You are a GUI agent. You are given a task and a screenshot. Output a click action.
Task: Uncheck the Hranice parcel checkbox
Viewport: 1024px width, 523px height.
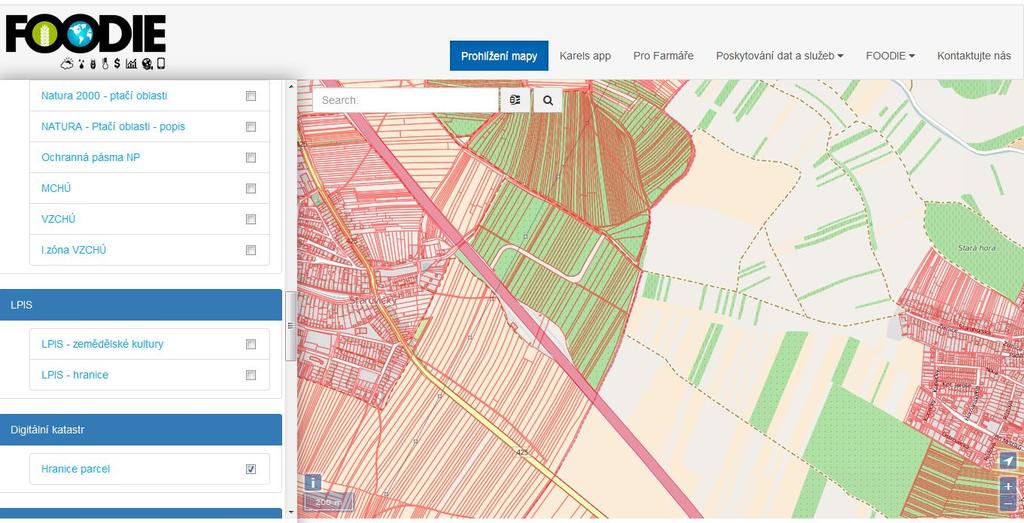[x=251, y=469]
